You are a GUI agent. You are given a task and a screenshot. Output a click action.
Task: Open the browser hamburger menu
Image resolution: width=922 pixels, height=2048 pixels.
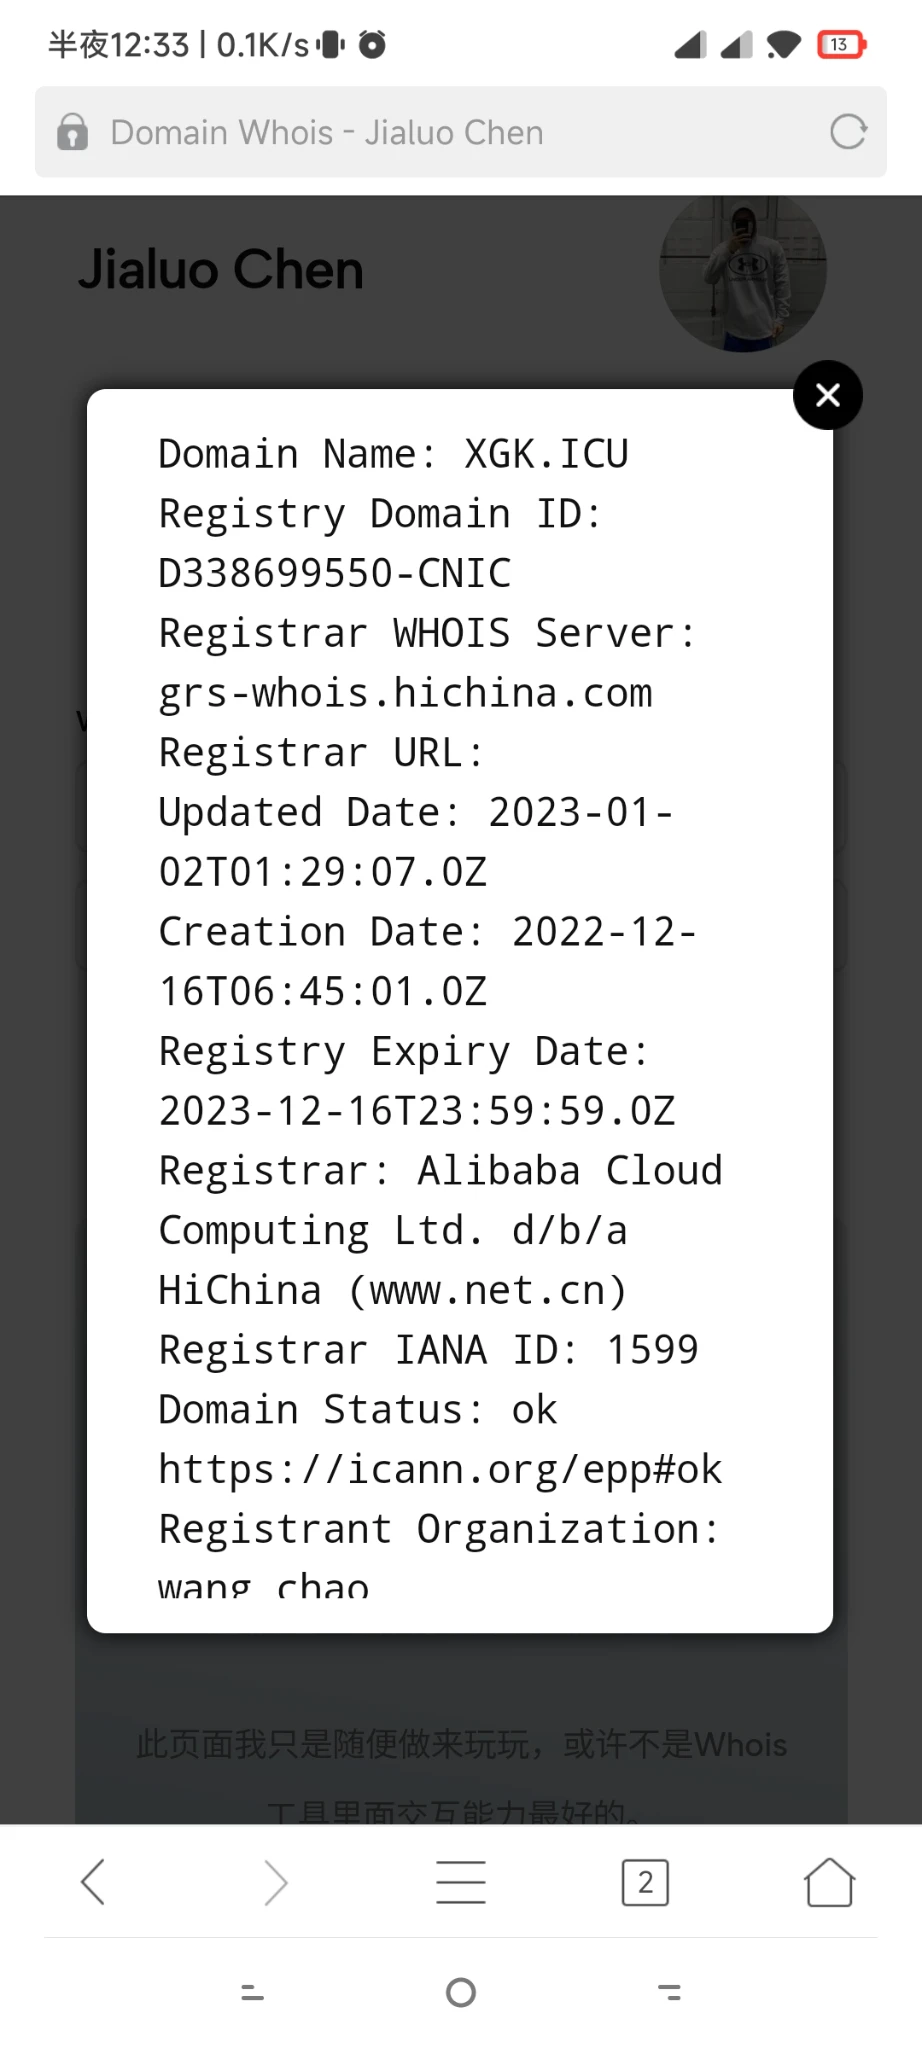coord(461,1882)
